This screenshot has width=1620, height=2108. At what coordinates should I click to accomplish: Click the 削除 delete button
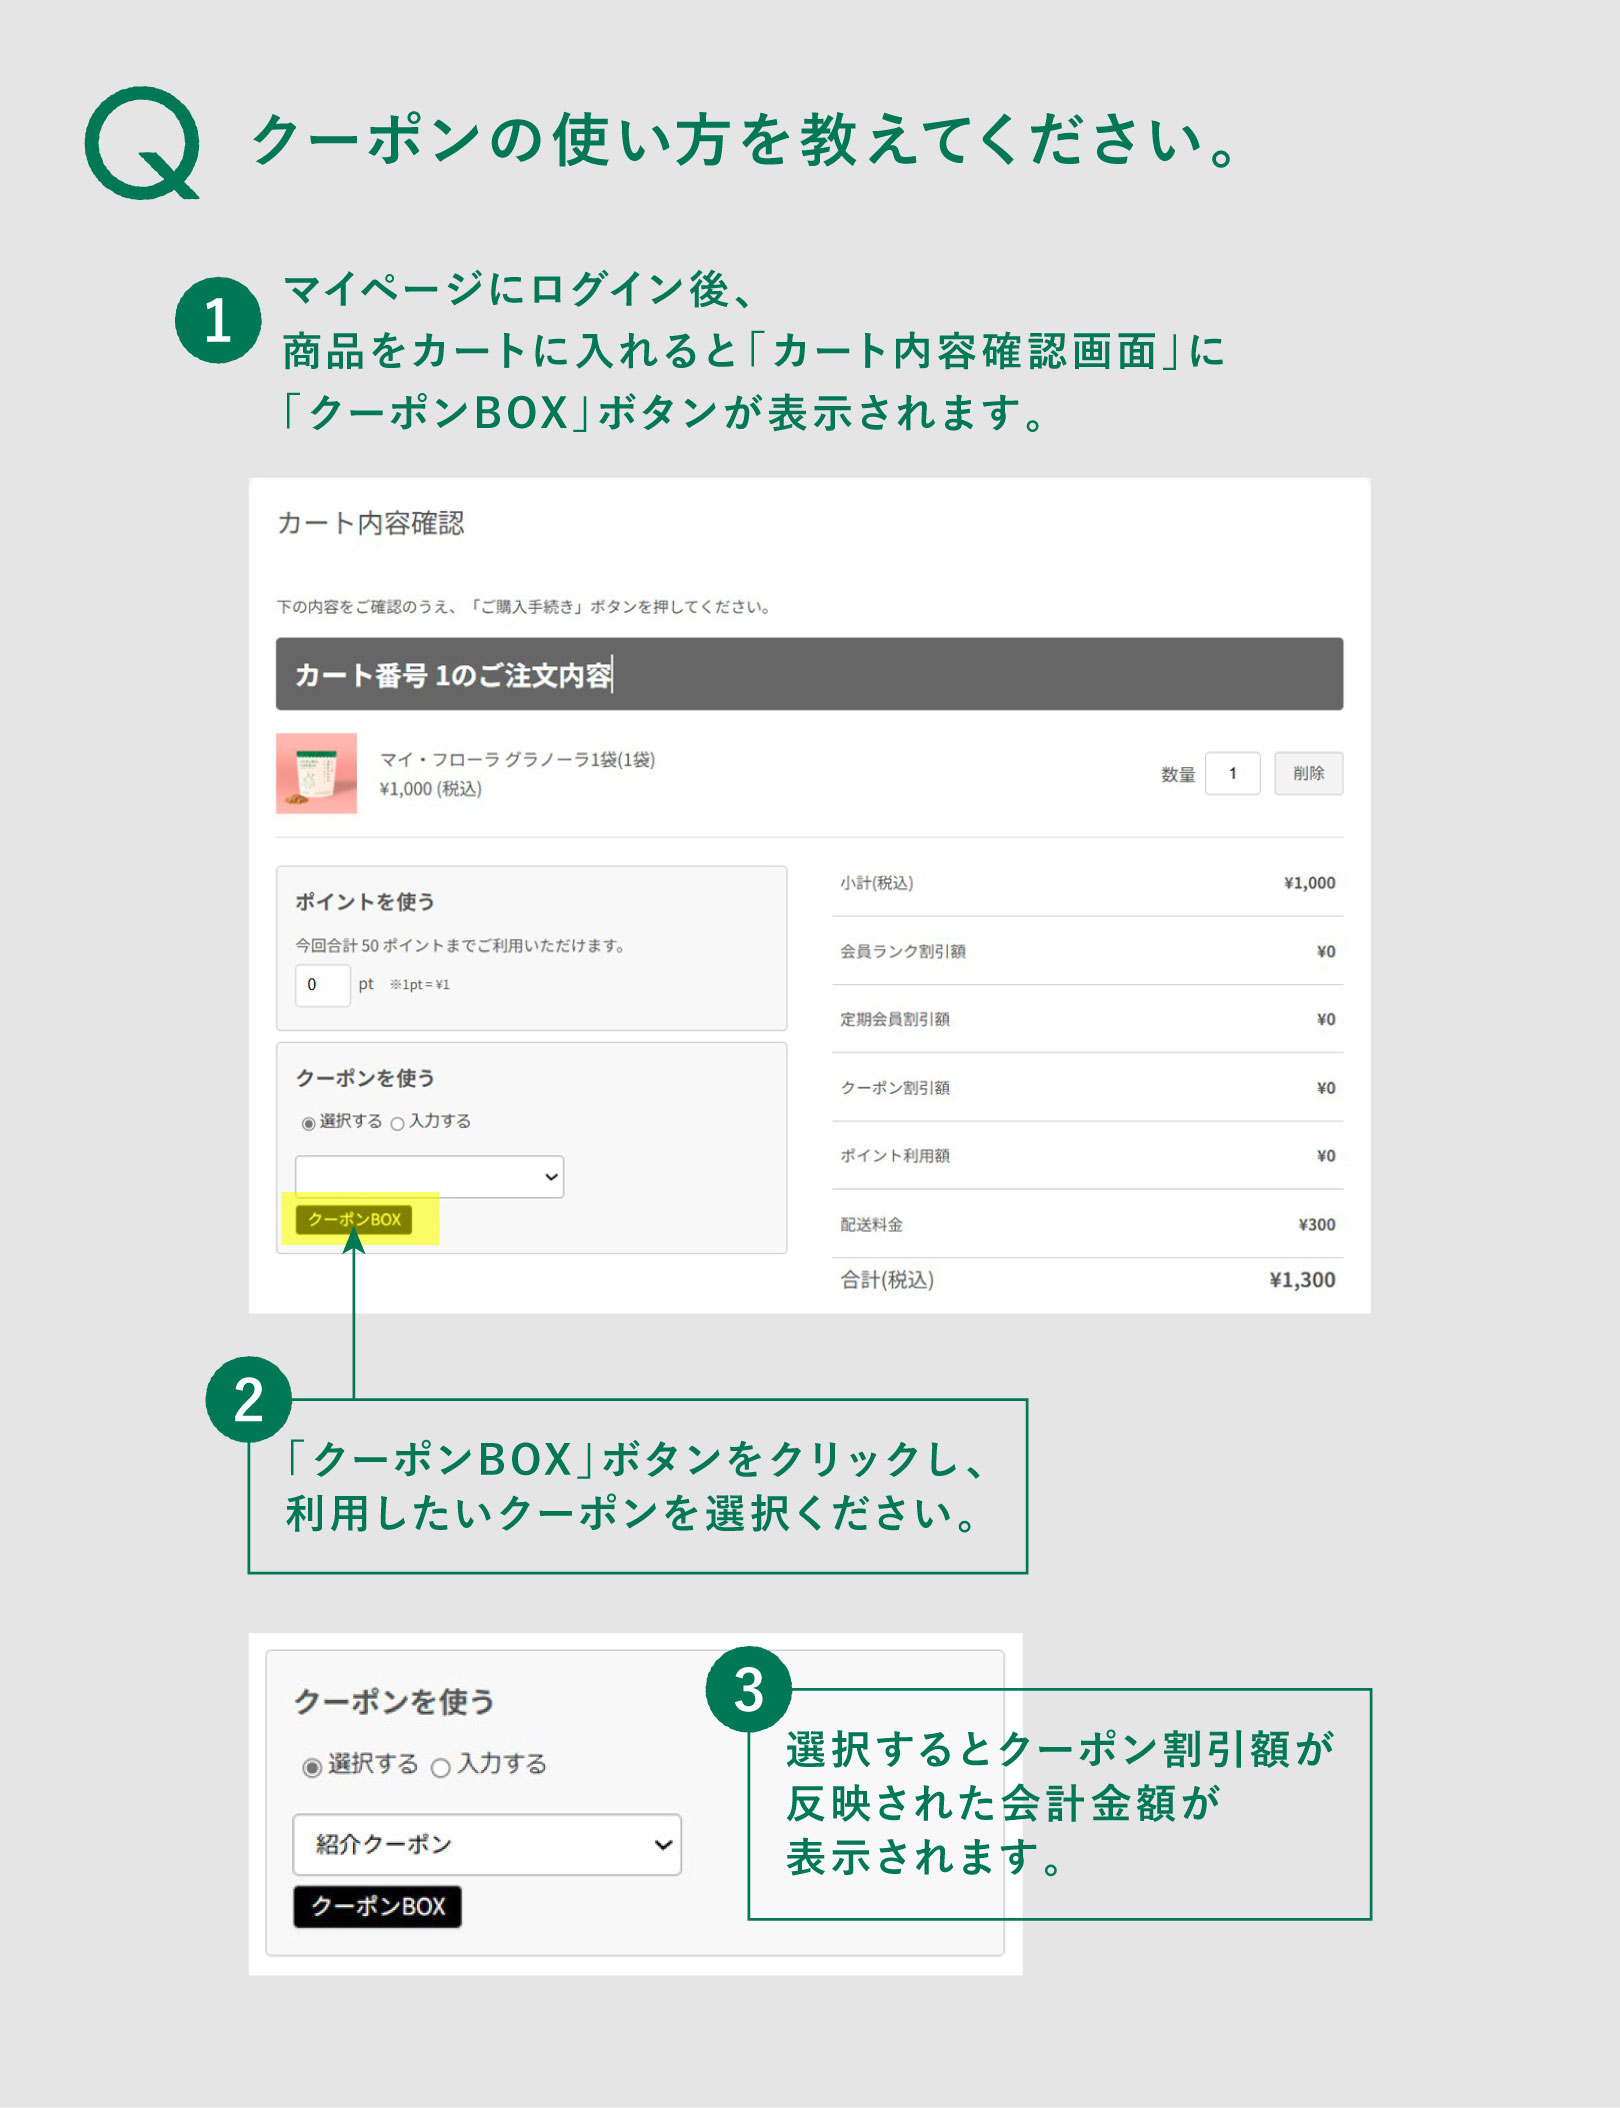pos(1309,773)
